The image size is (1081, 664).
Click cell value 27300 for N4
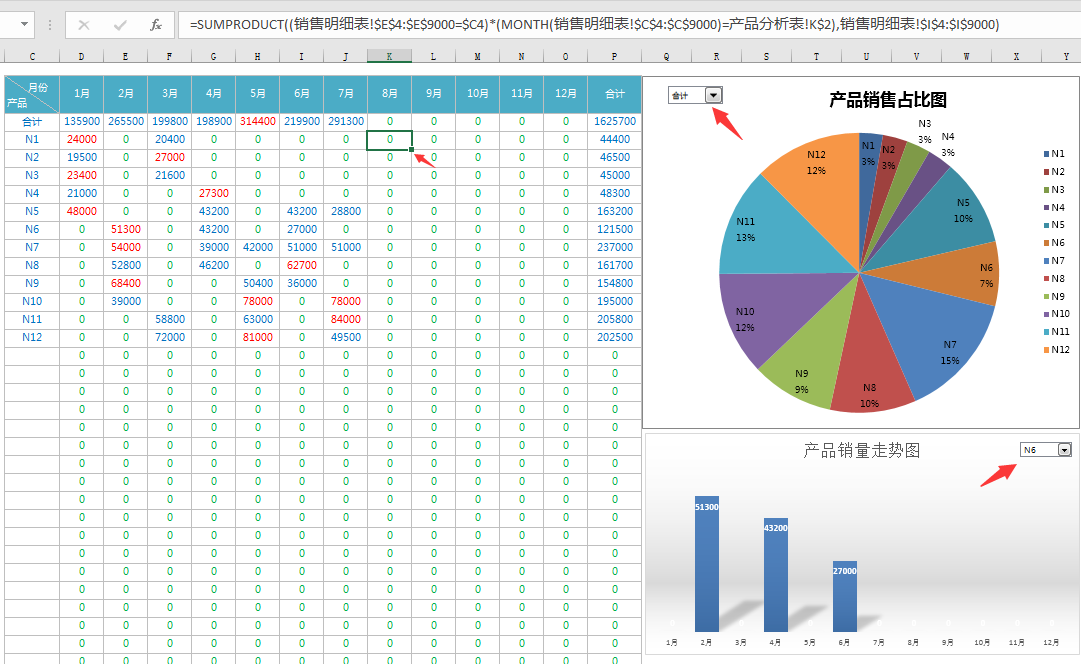pos(214,193)
